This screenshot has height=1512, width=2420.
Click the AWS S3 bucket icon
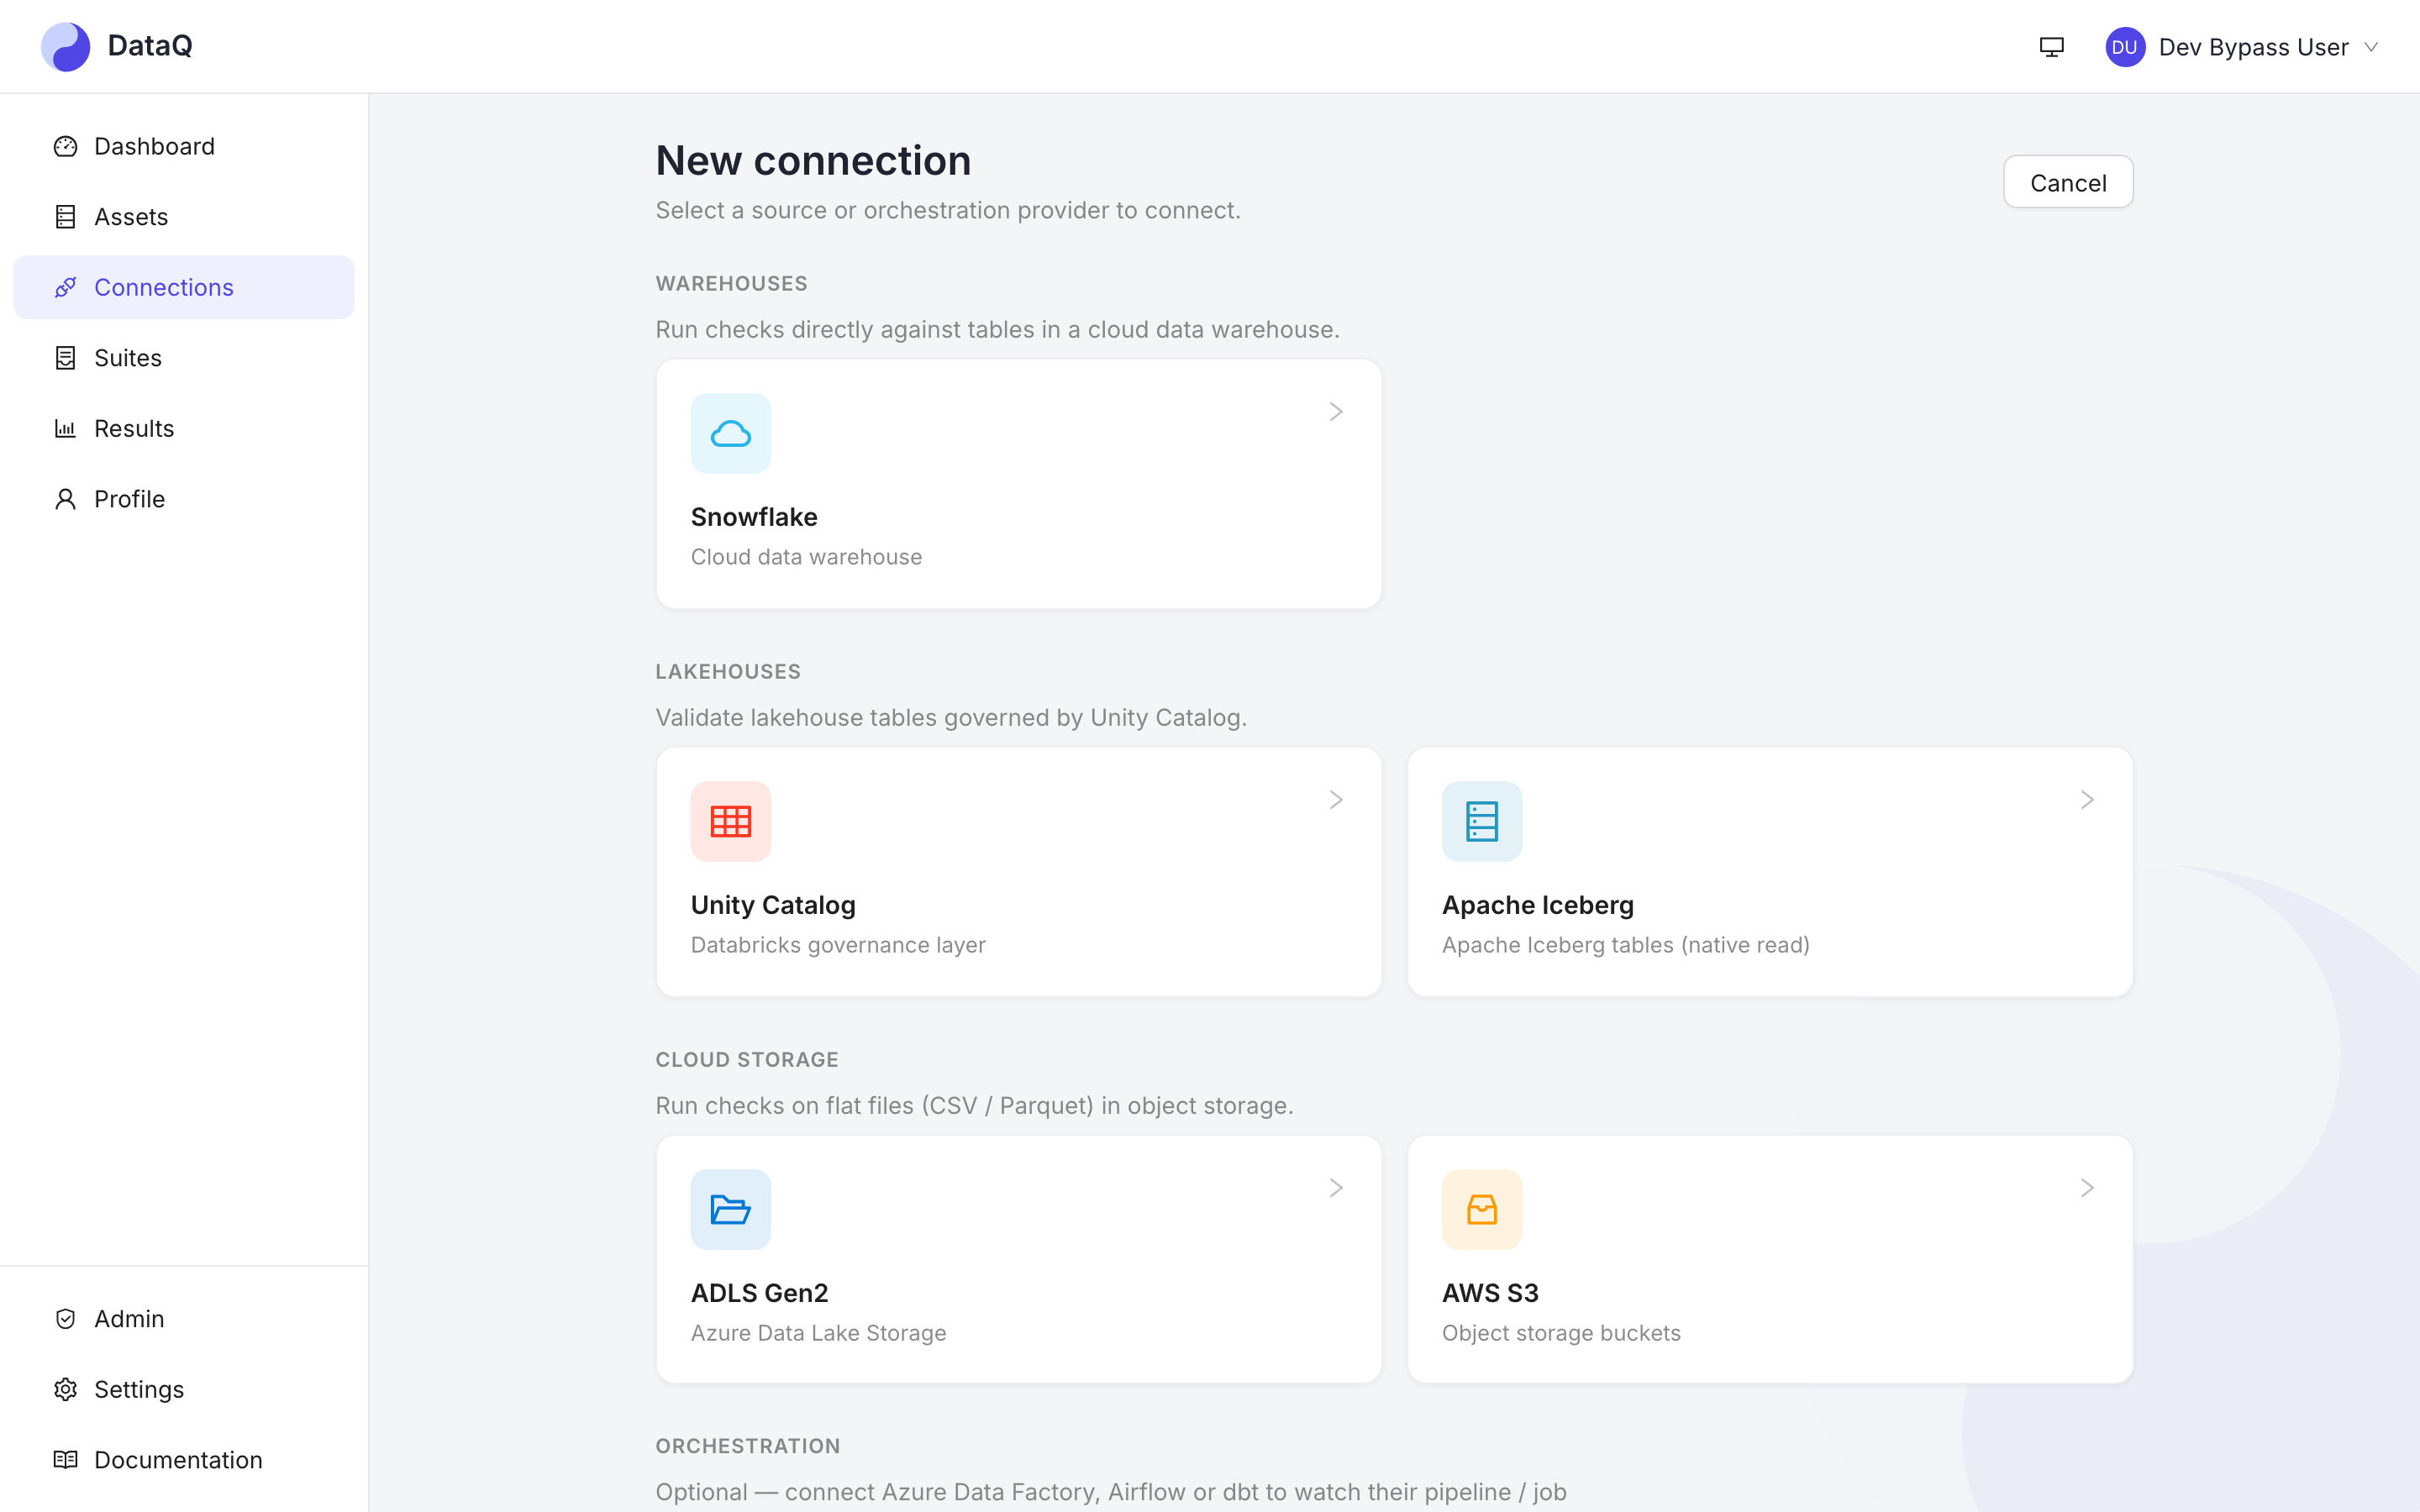[x=1482, y=1210]
